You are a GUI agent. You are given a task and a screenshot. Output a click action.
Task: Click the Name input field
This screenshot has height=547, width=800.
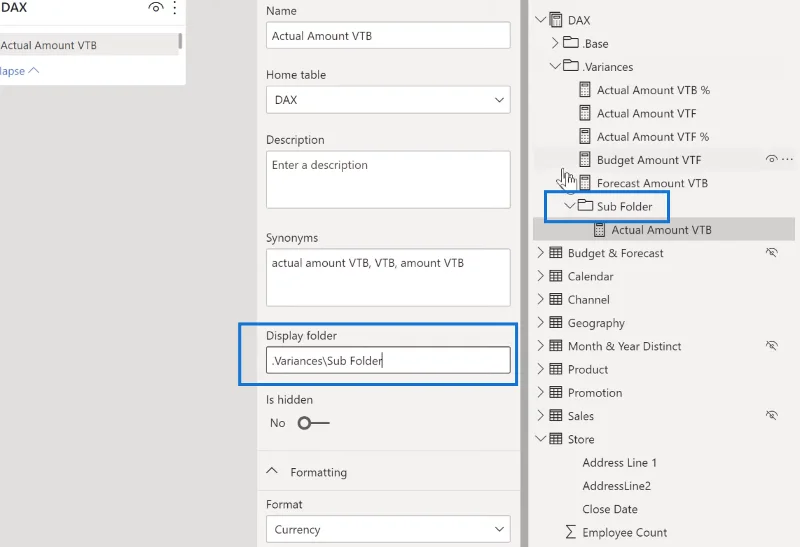click(388, 36)
